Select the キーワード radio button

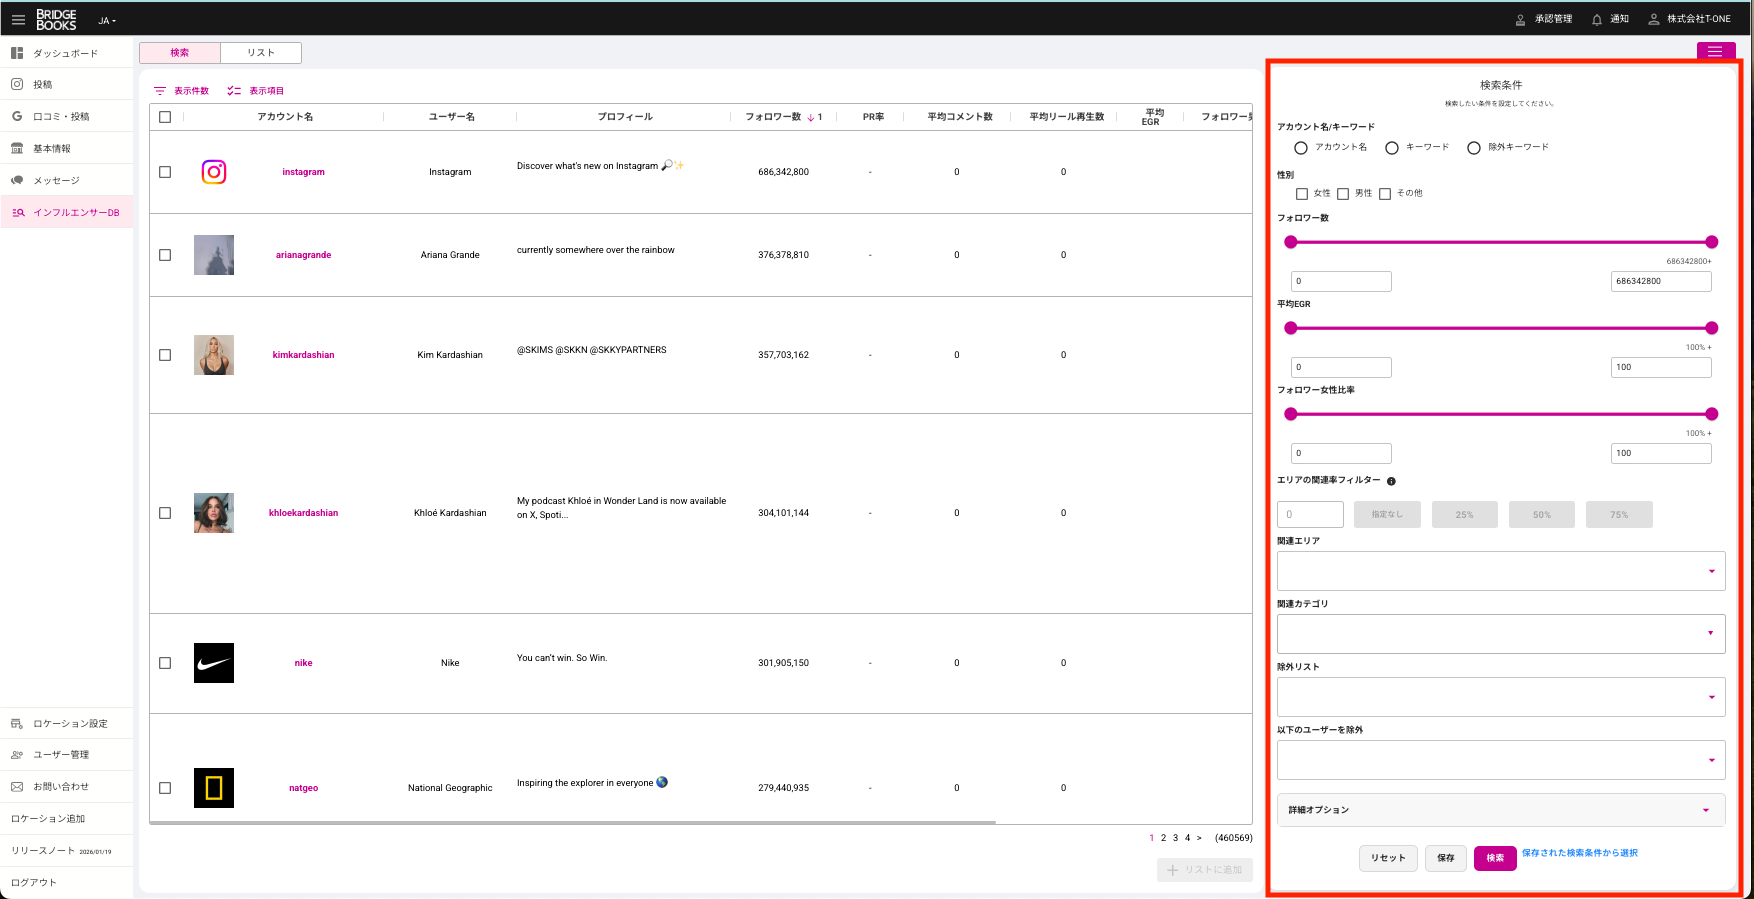coord(1392,148)
